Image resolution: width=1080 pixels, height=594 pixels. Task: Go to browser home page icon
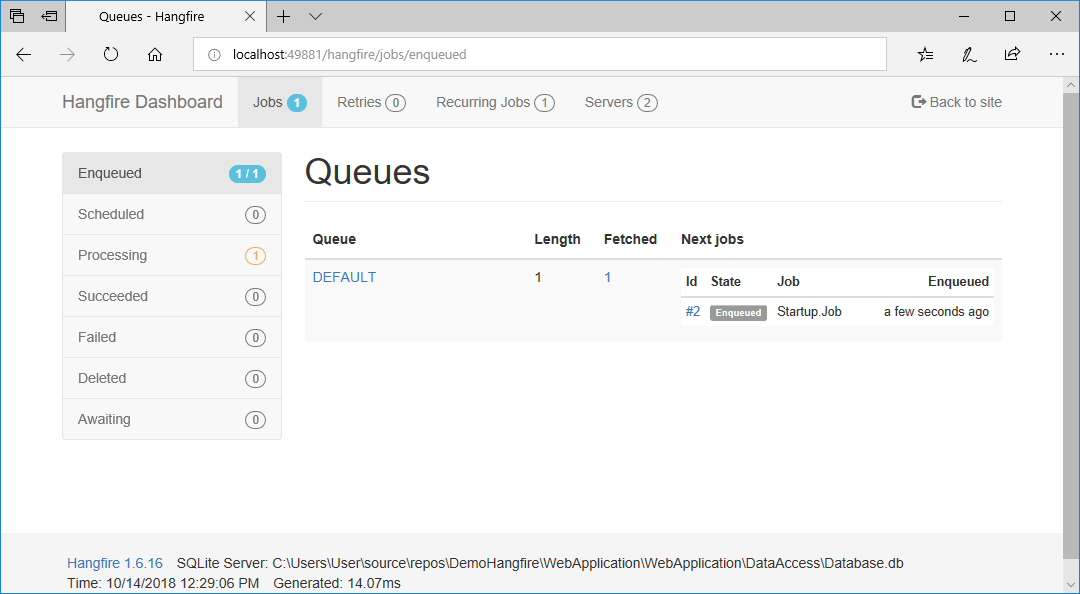[x=155, y=54]
